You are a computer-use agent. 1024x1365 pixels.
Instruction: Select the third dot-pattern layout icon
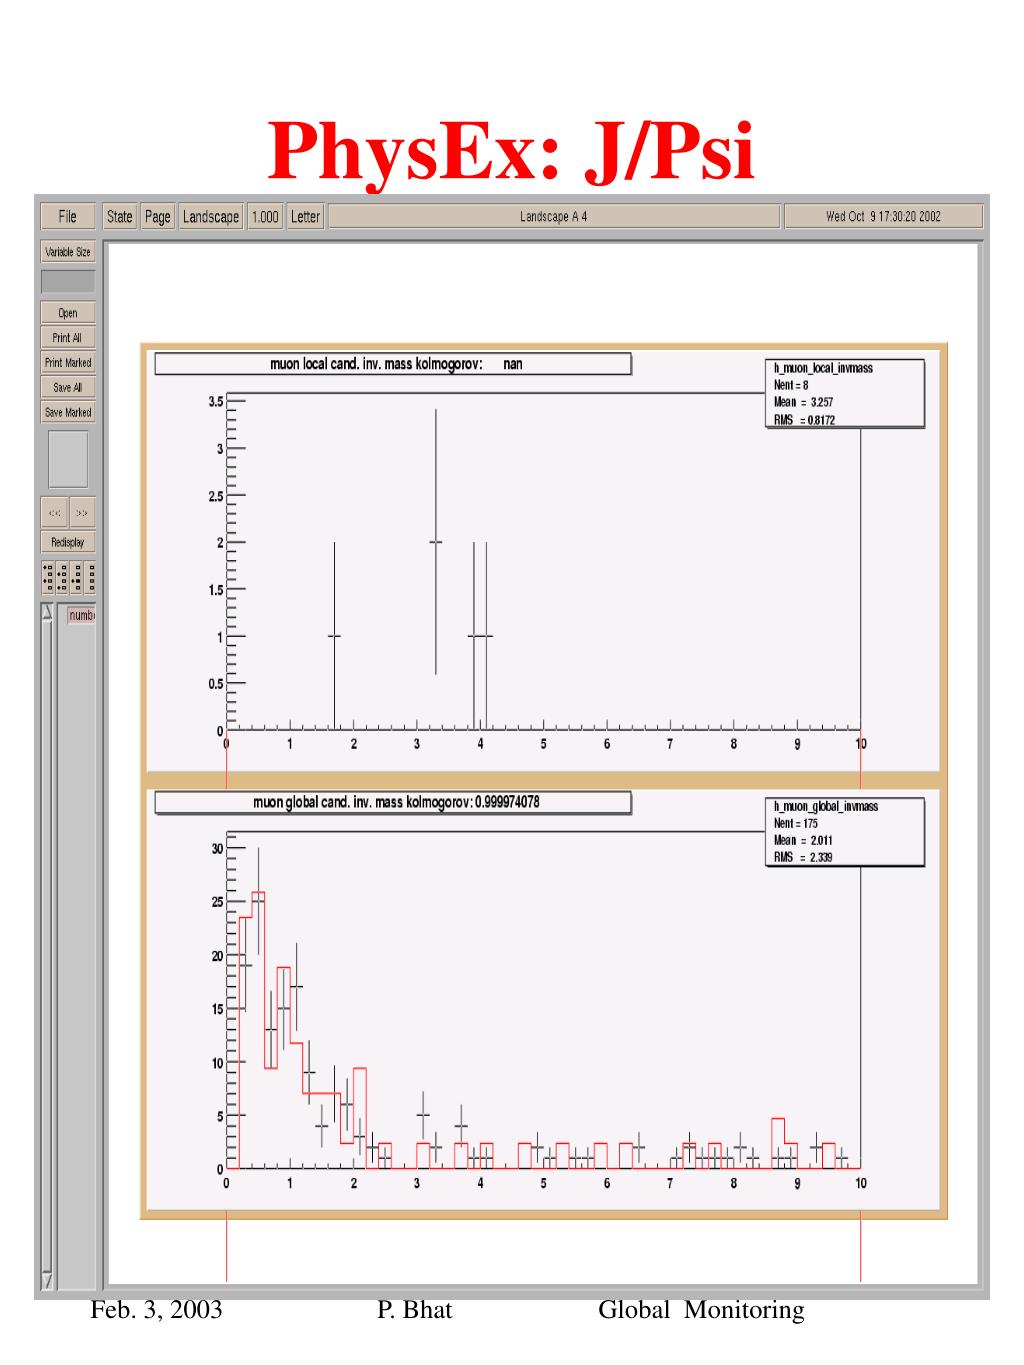coord(77,577)
